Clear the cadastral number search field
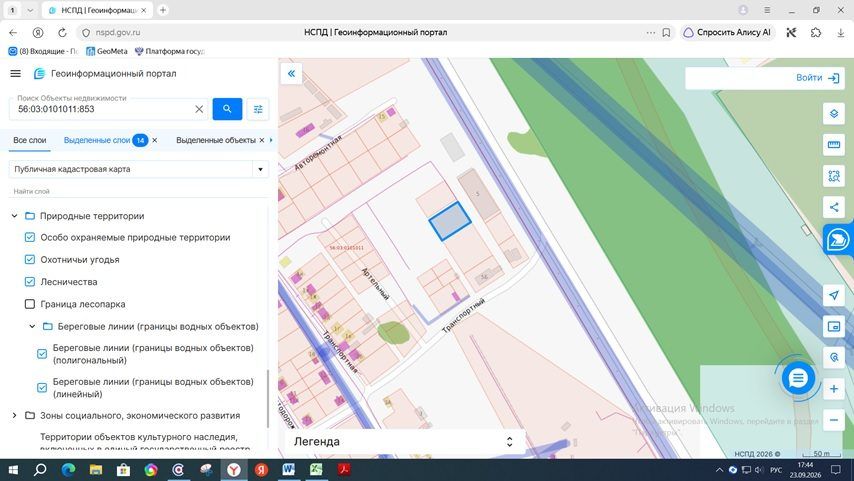 tap(199, 109)
